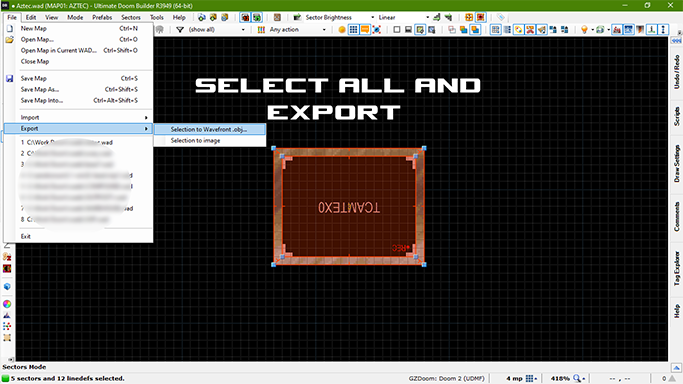This screenshot has height=384, width=683.
Task: Open the Sectors menu
Action: pyautogui.click(x=131, y=17)
